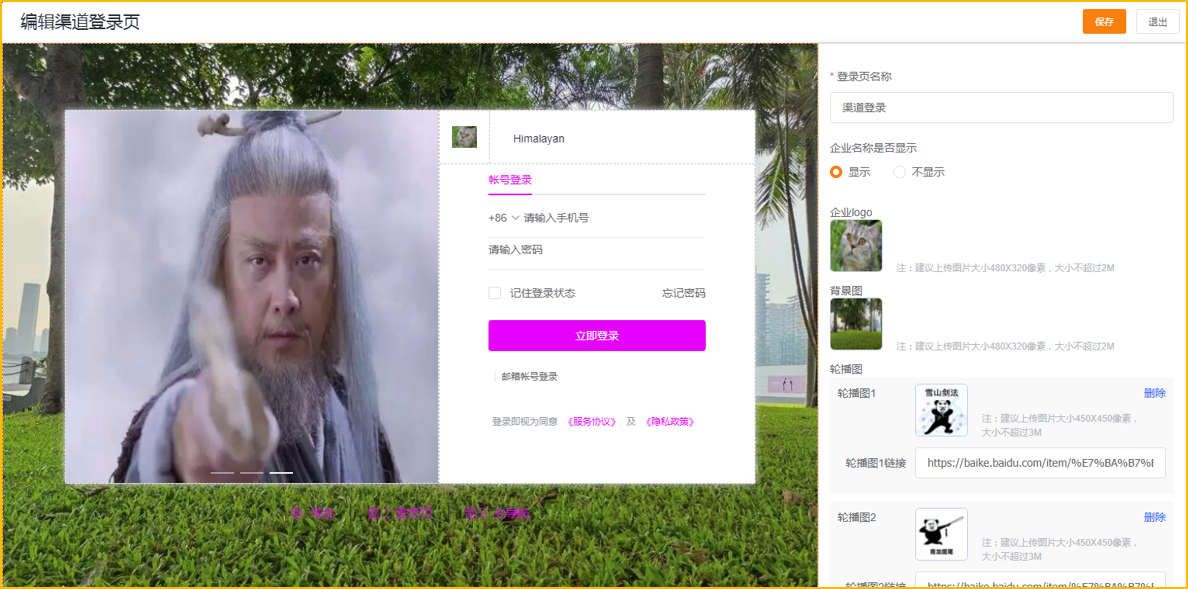
Task: Click the 退出 button
Action: tap(1158, 22)
